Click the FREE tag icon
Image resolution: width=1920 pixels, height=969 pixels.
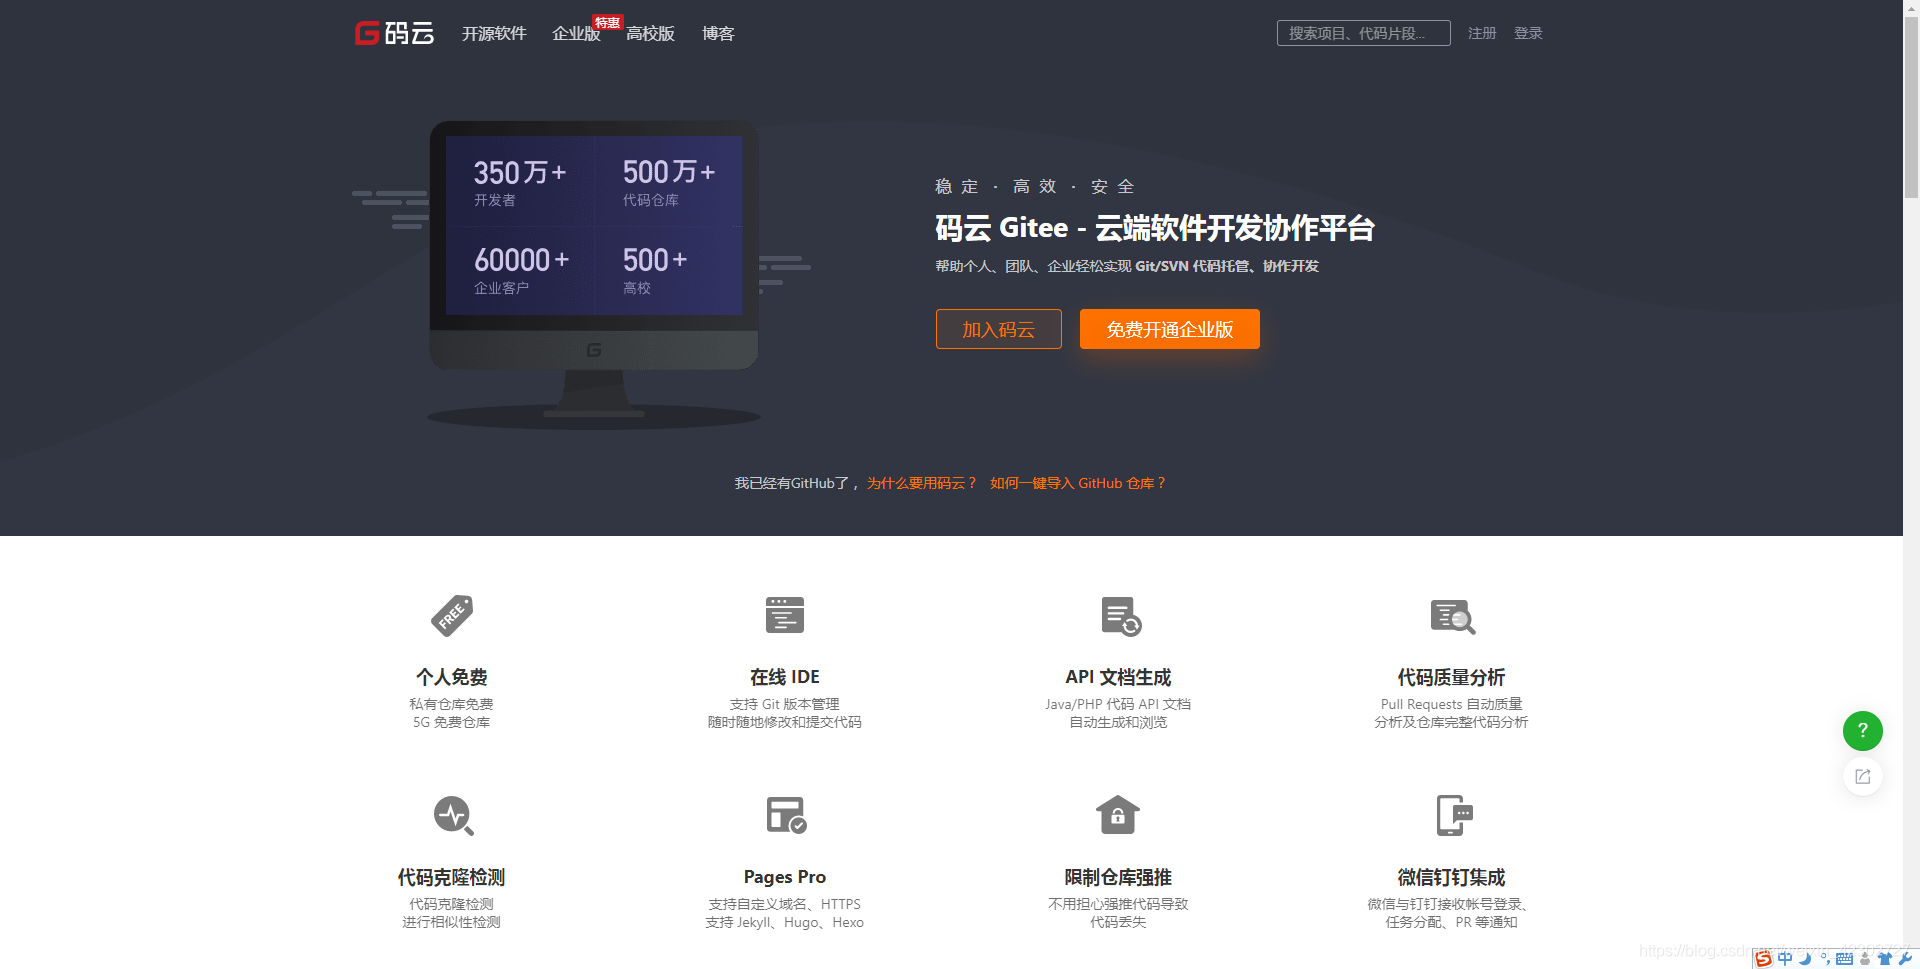click(452, 615)
